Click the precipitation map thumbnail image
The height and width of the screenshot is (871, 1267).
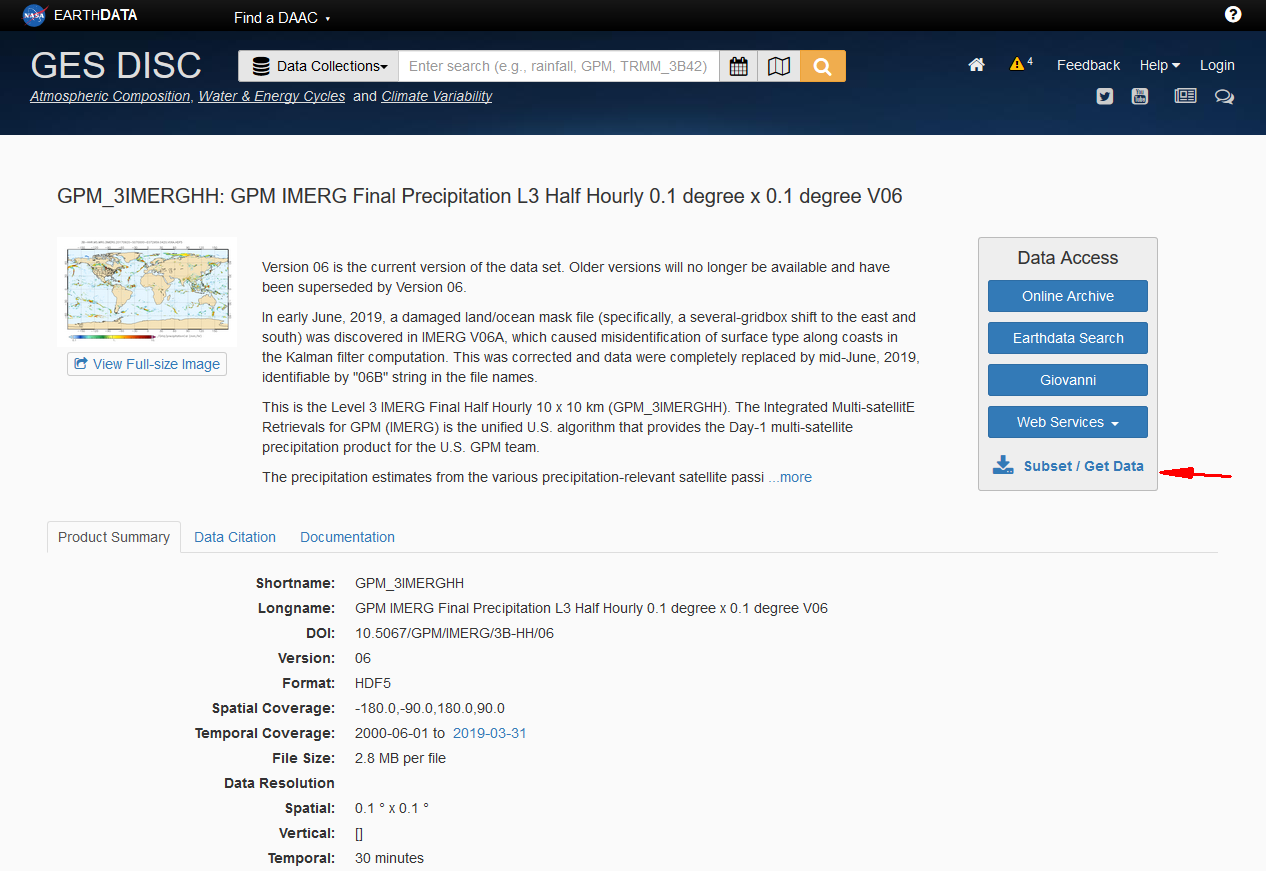(x=148, y=290)
